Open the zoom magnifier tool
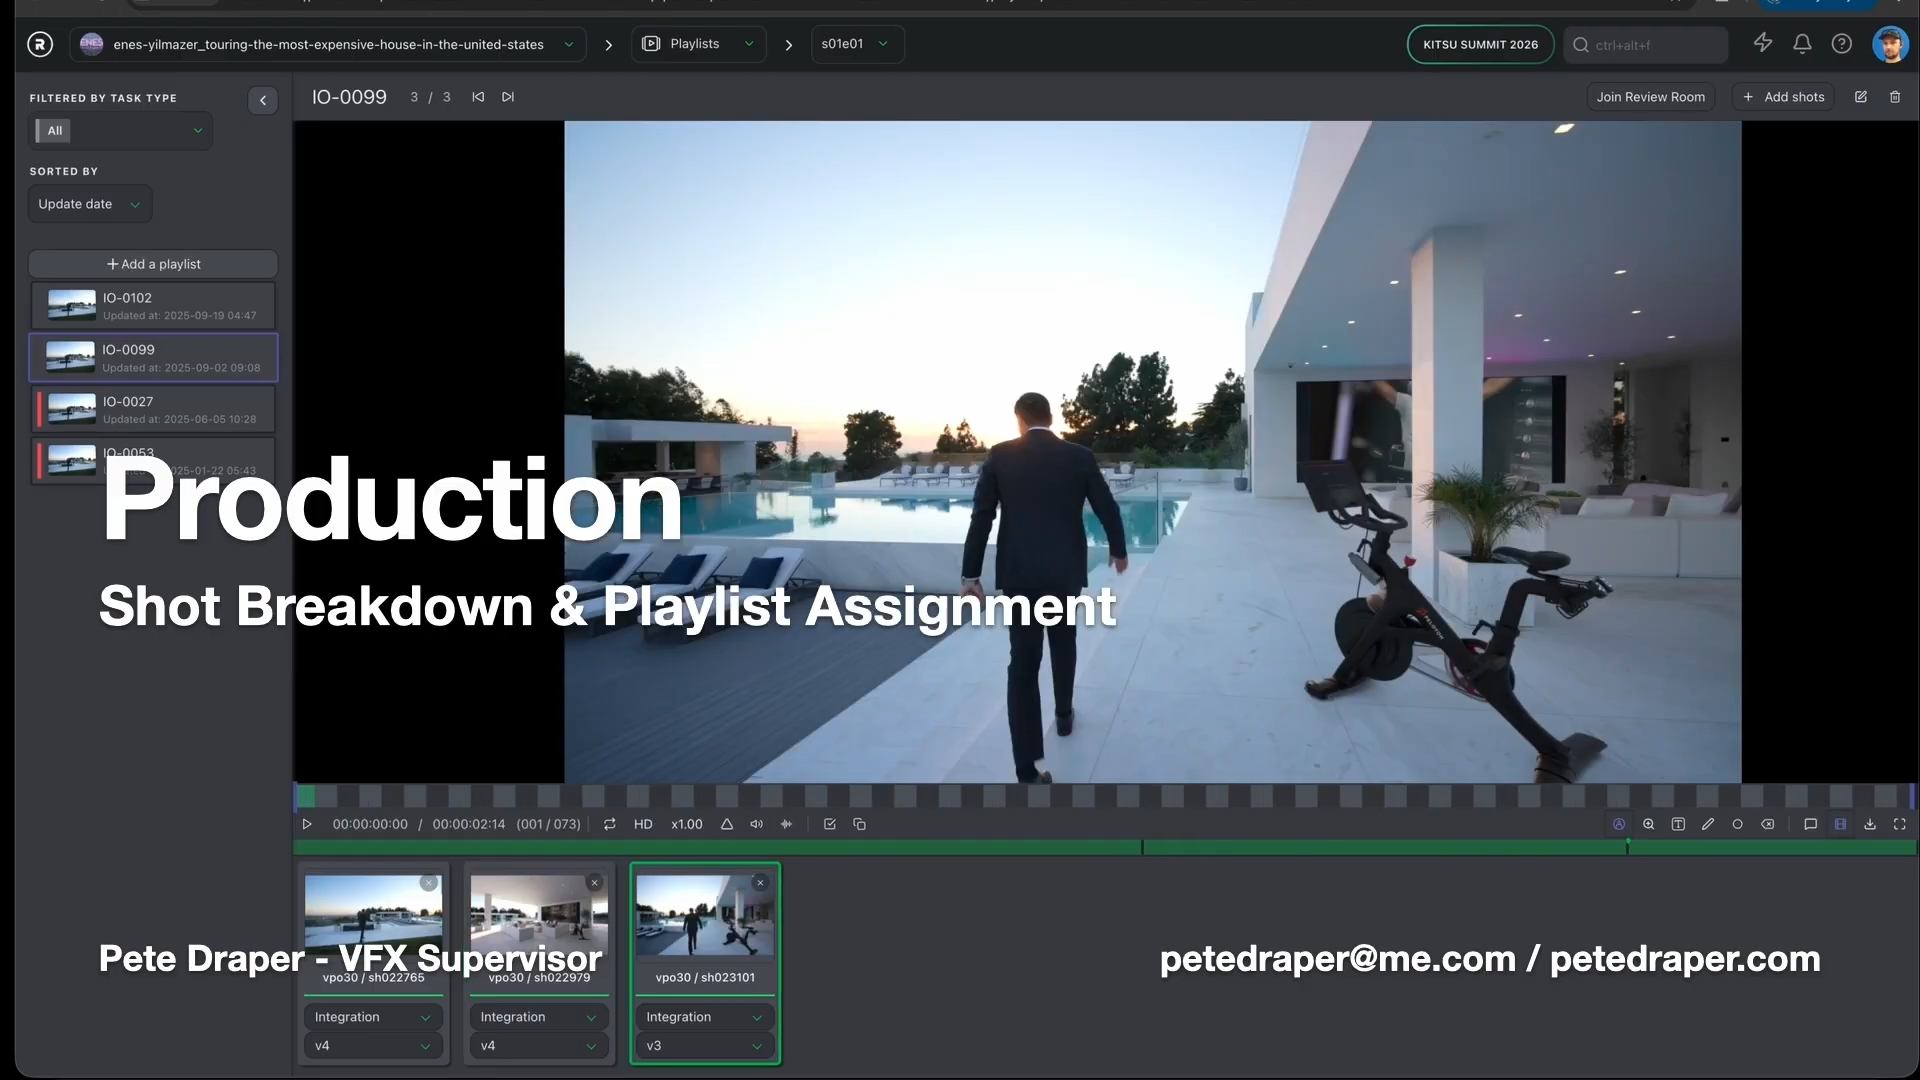1920x1080 pixels. 1648,824
